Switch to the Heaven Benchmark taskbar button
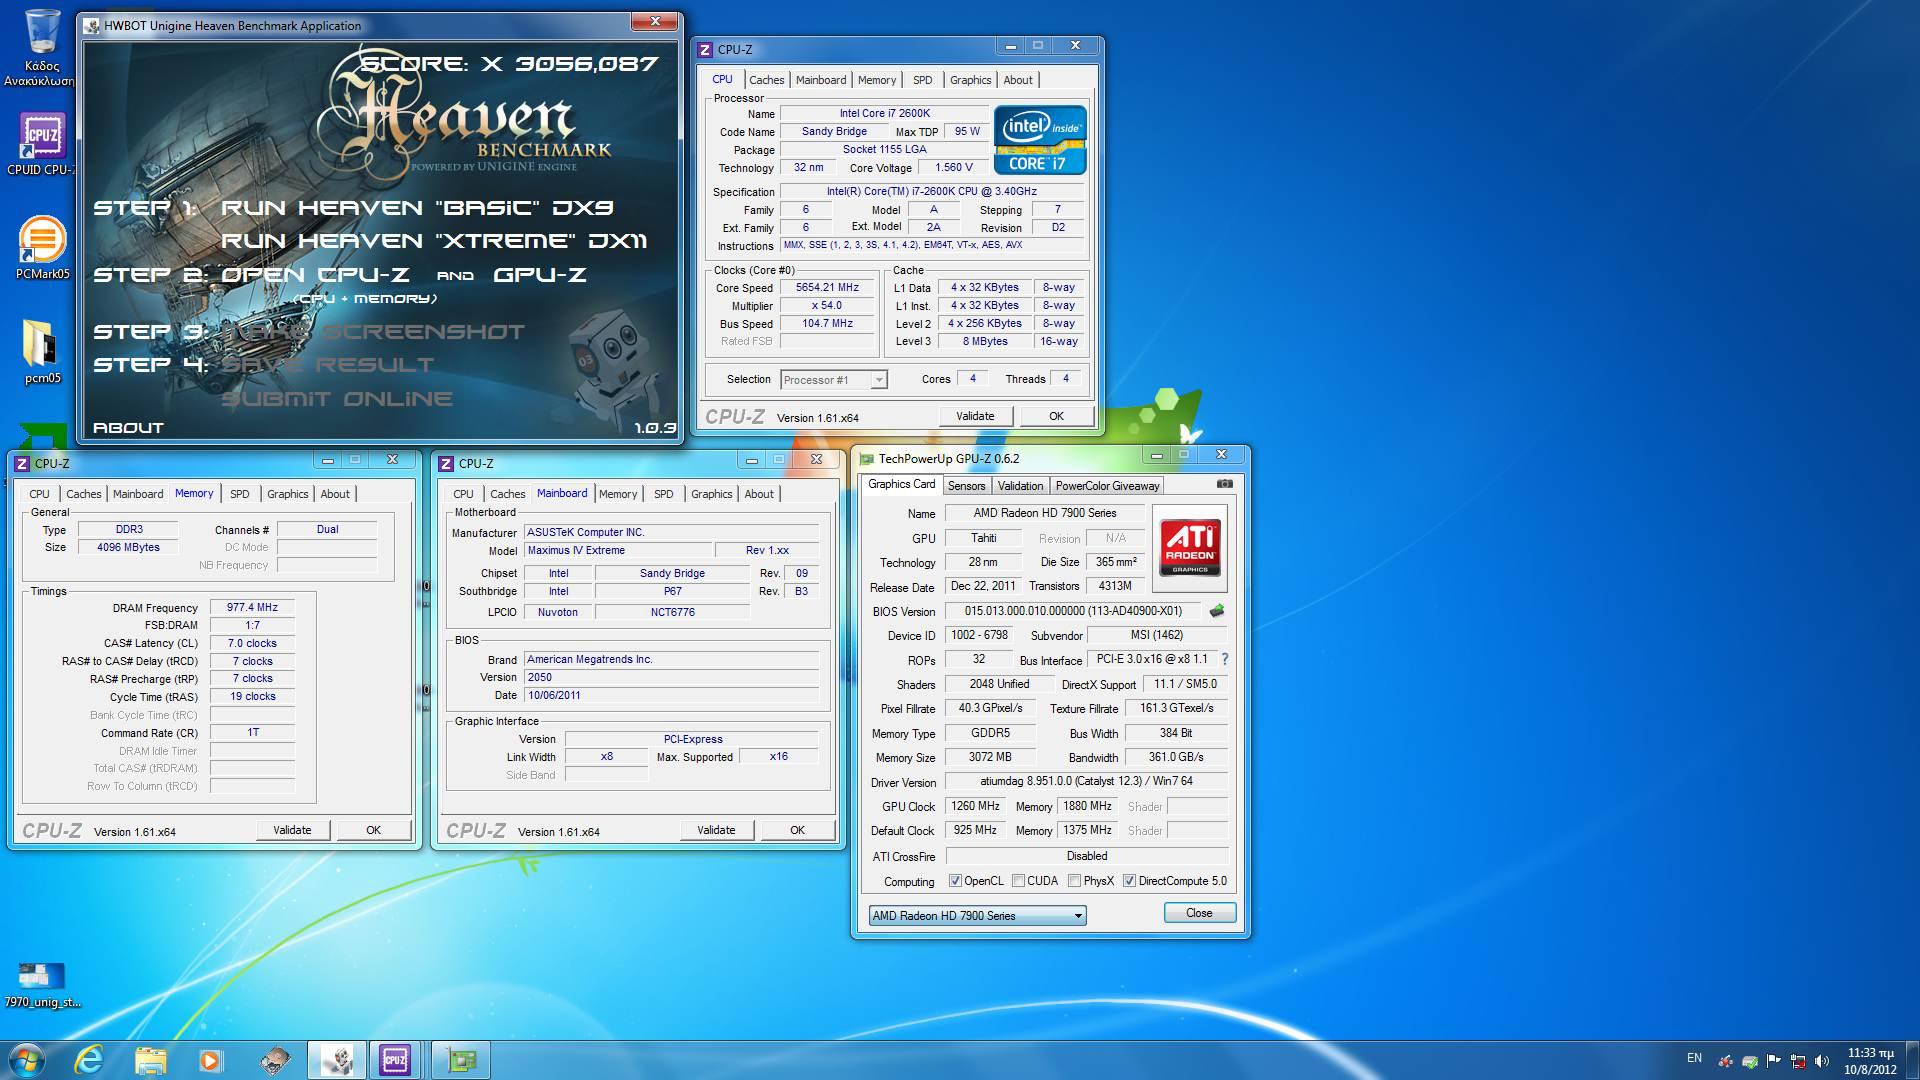 tap(336, 1060)
